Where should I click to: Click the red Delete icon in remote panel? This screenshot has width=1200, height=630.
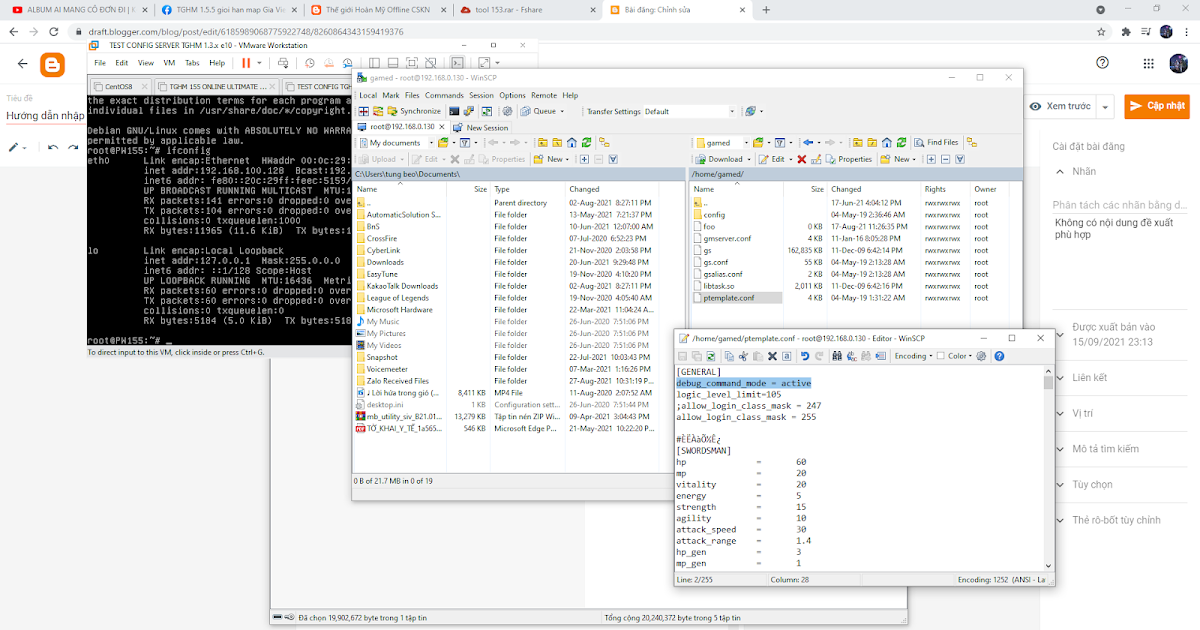tap(801, 159)
